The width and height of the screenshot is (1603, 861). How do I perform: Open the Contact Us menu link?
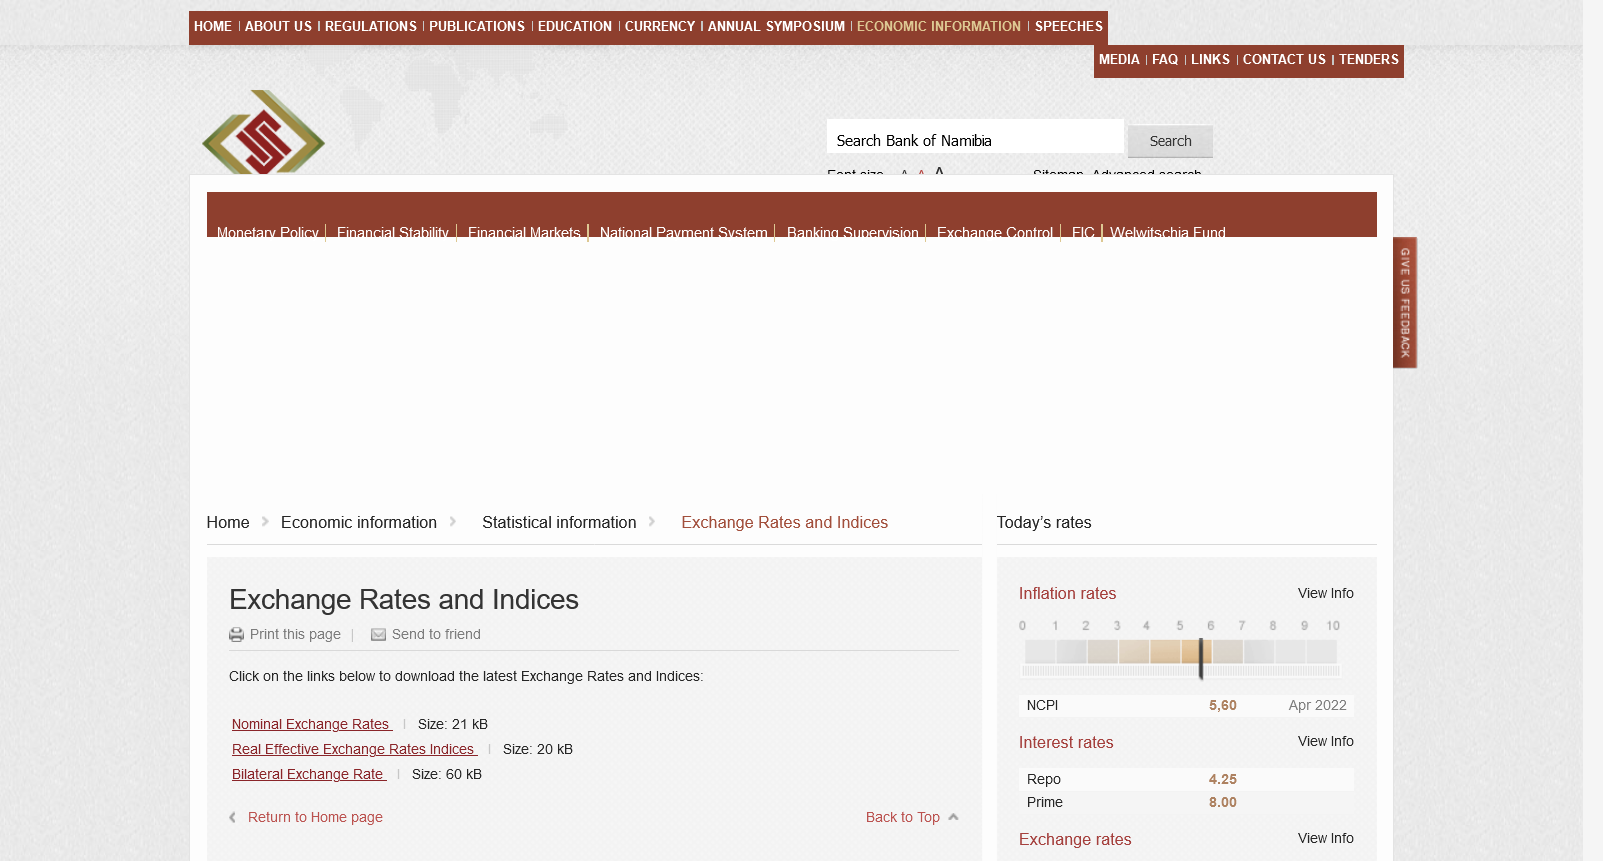1283,60
